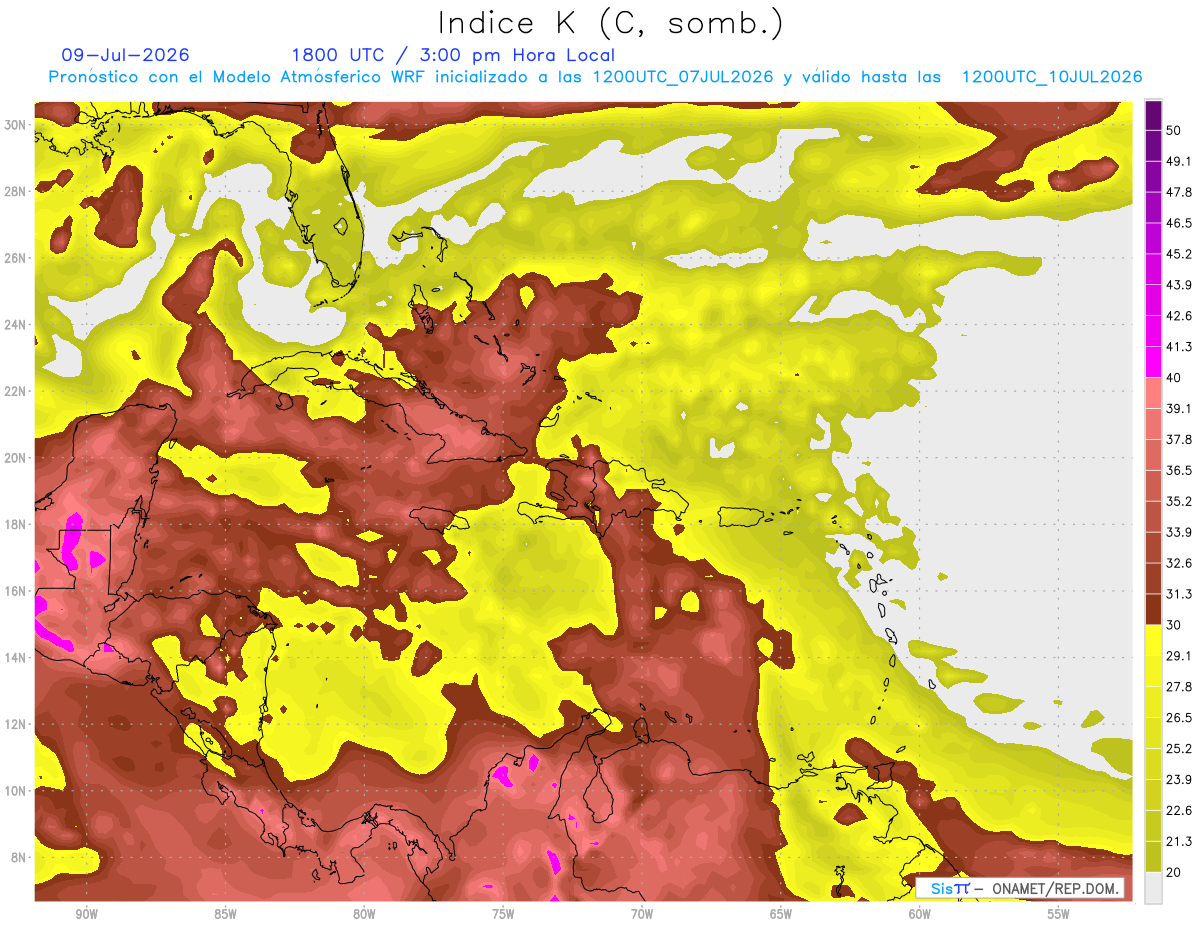Click the date '09-Jul-2026'

coord(125,55)
